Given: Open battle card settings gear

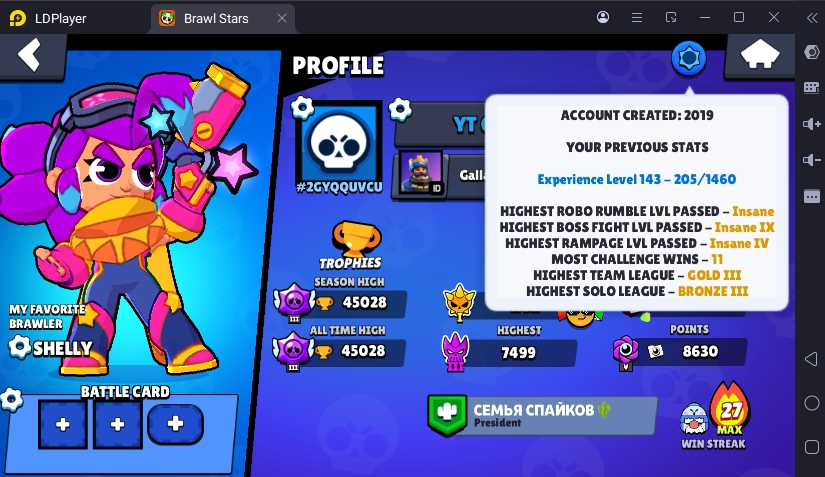Looking at the screenshot, I should (x=11, y=400).
